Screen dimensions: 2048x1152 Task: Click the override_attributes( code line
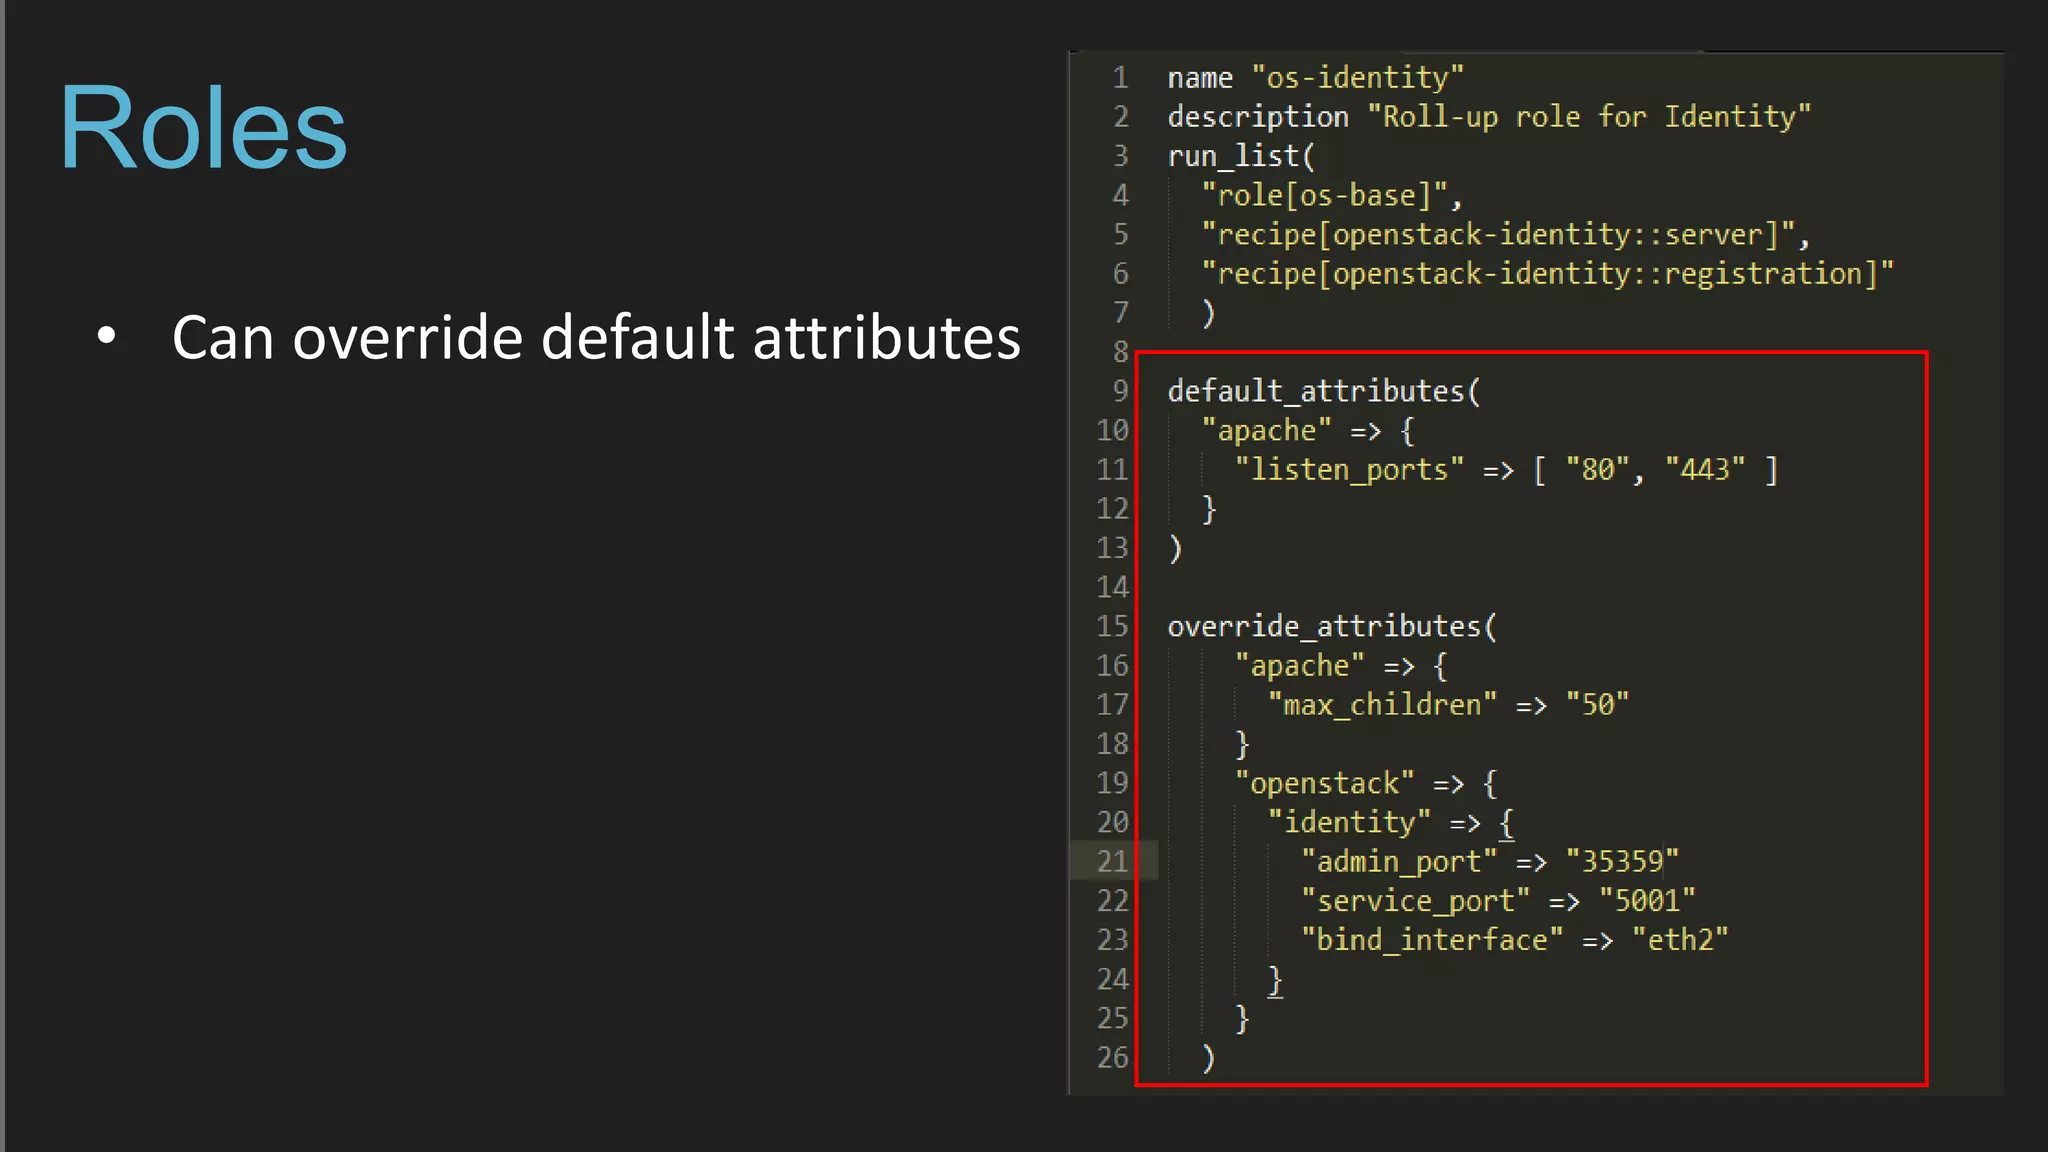point(1332,626)
